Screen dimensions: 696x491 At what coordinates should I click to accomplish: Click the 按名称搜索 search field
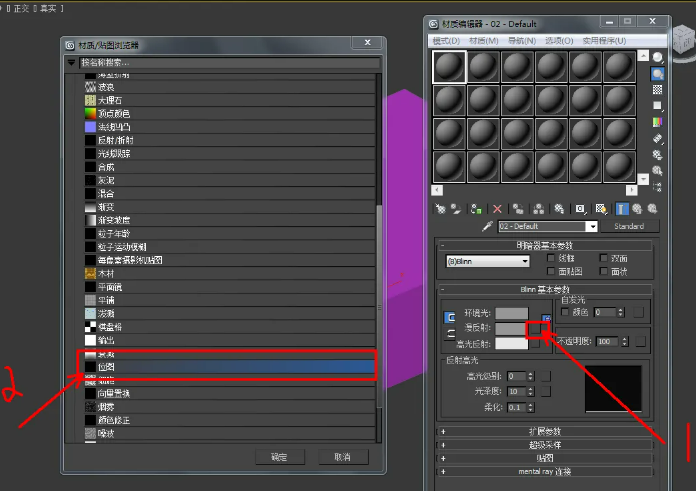click(229, 63)
